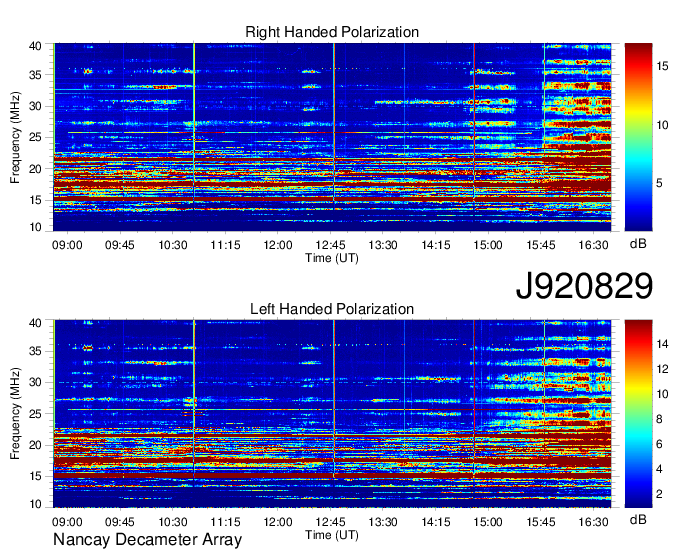Click the Right Handed plot's color scale bar
Screen dimensions: 680x552
click(638, 137)
